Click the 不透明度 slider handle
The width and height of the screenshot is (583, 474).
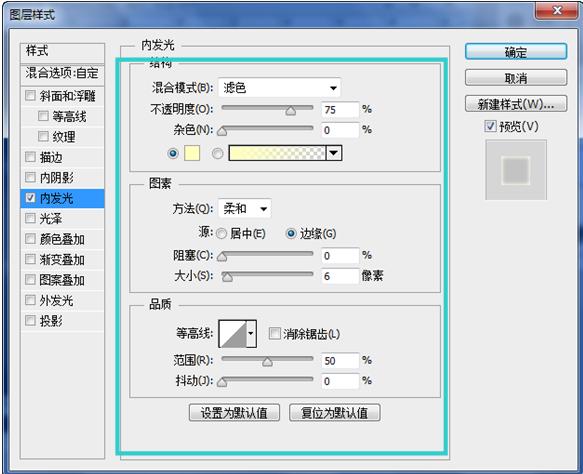pyautogui.click(x=291, y=110)
